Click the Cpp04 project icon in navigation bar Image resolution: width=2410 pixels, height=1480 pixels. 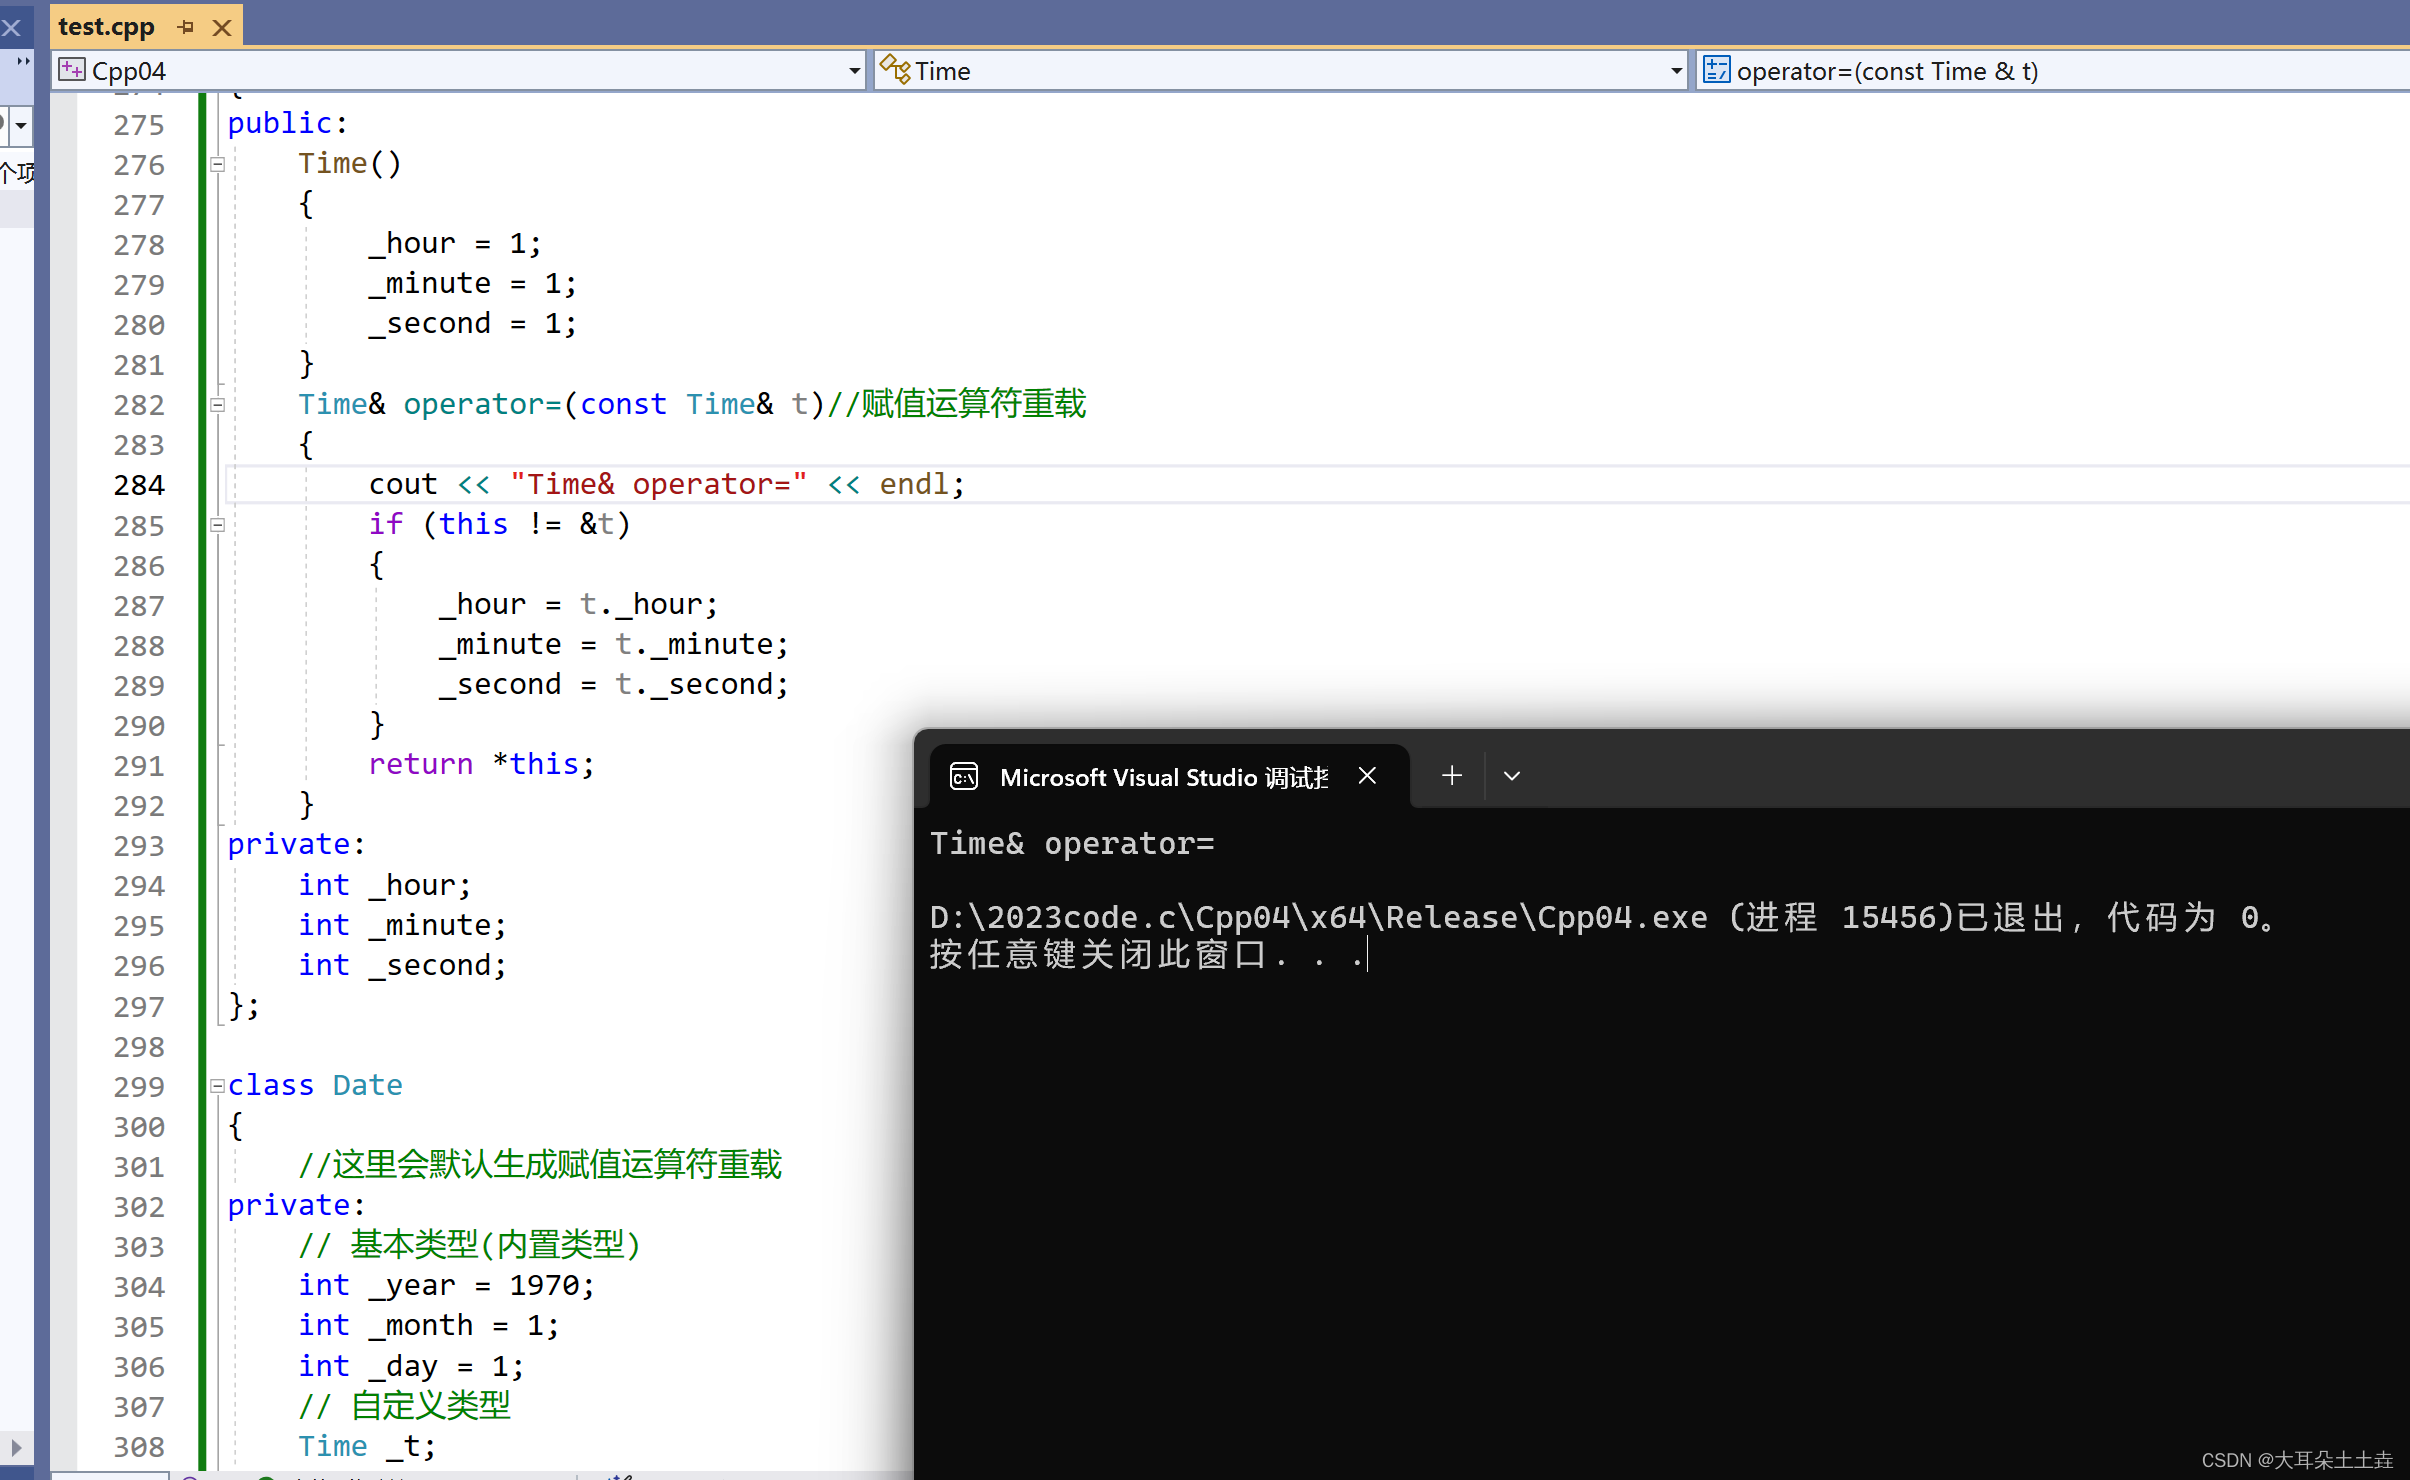tap(72, 70)
